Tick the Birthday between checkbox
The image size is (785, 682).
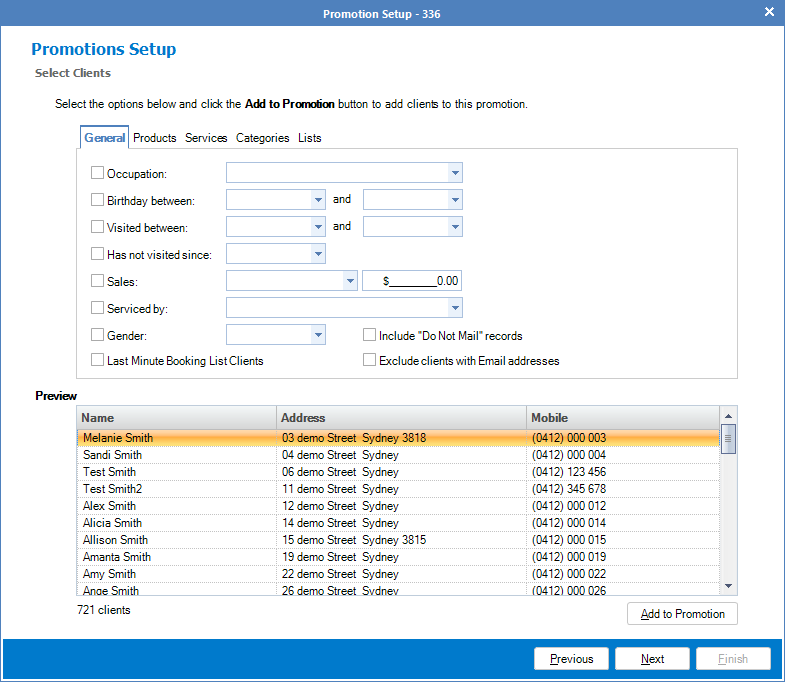(x=98, y=200)
